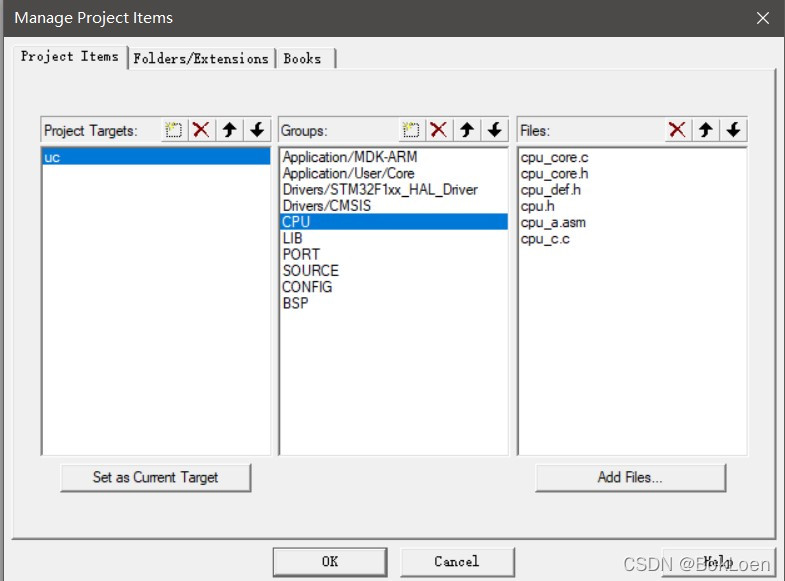The image size is (785, 581).
Task: Select the Application/User/Core group
Action: 394,173
